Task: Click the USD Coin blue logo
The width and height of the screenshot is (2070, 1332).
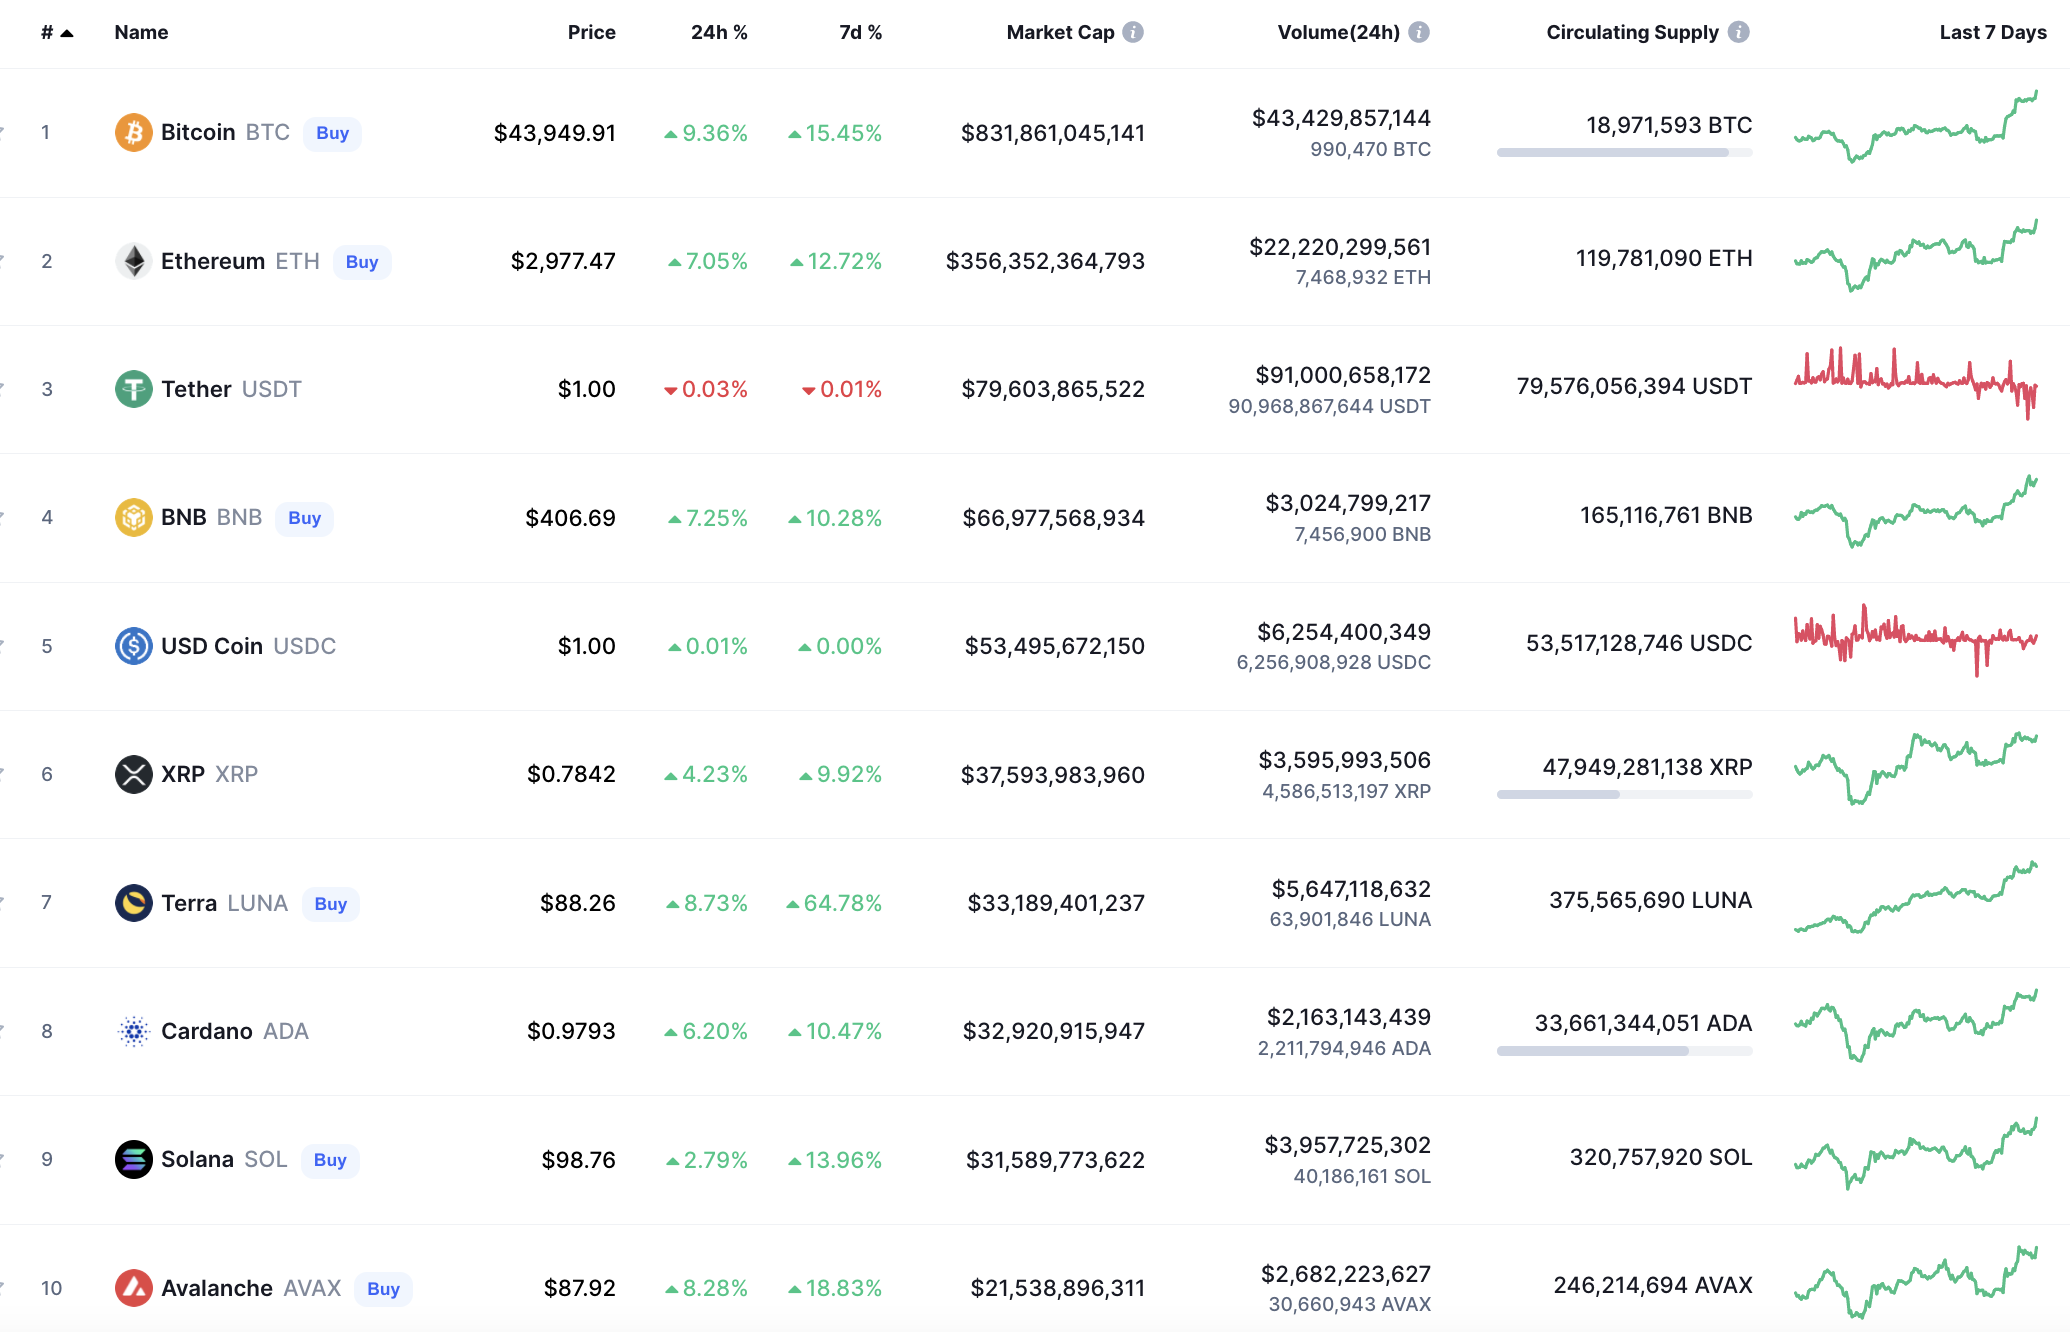Action: click(x=133, y=646)
